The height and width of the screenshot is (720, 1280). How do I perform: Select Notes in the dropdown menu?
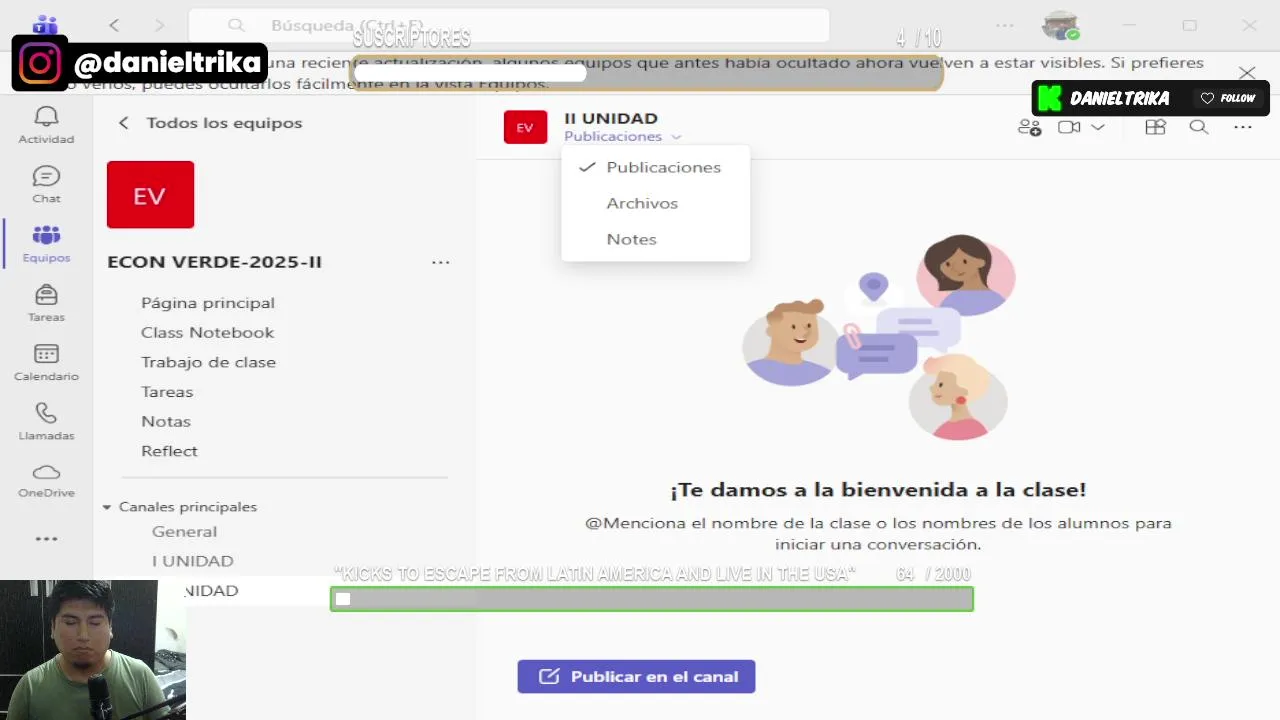pyautogui.click(x=655, y=239)
